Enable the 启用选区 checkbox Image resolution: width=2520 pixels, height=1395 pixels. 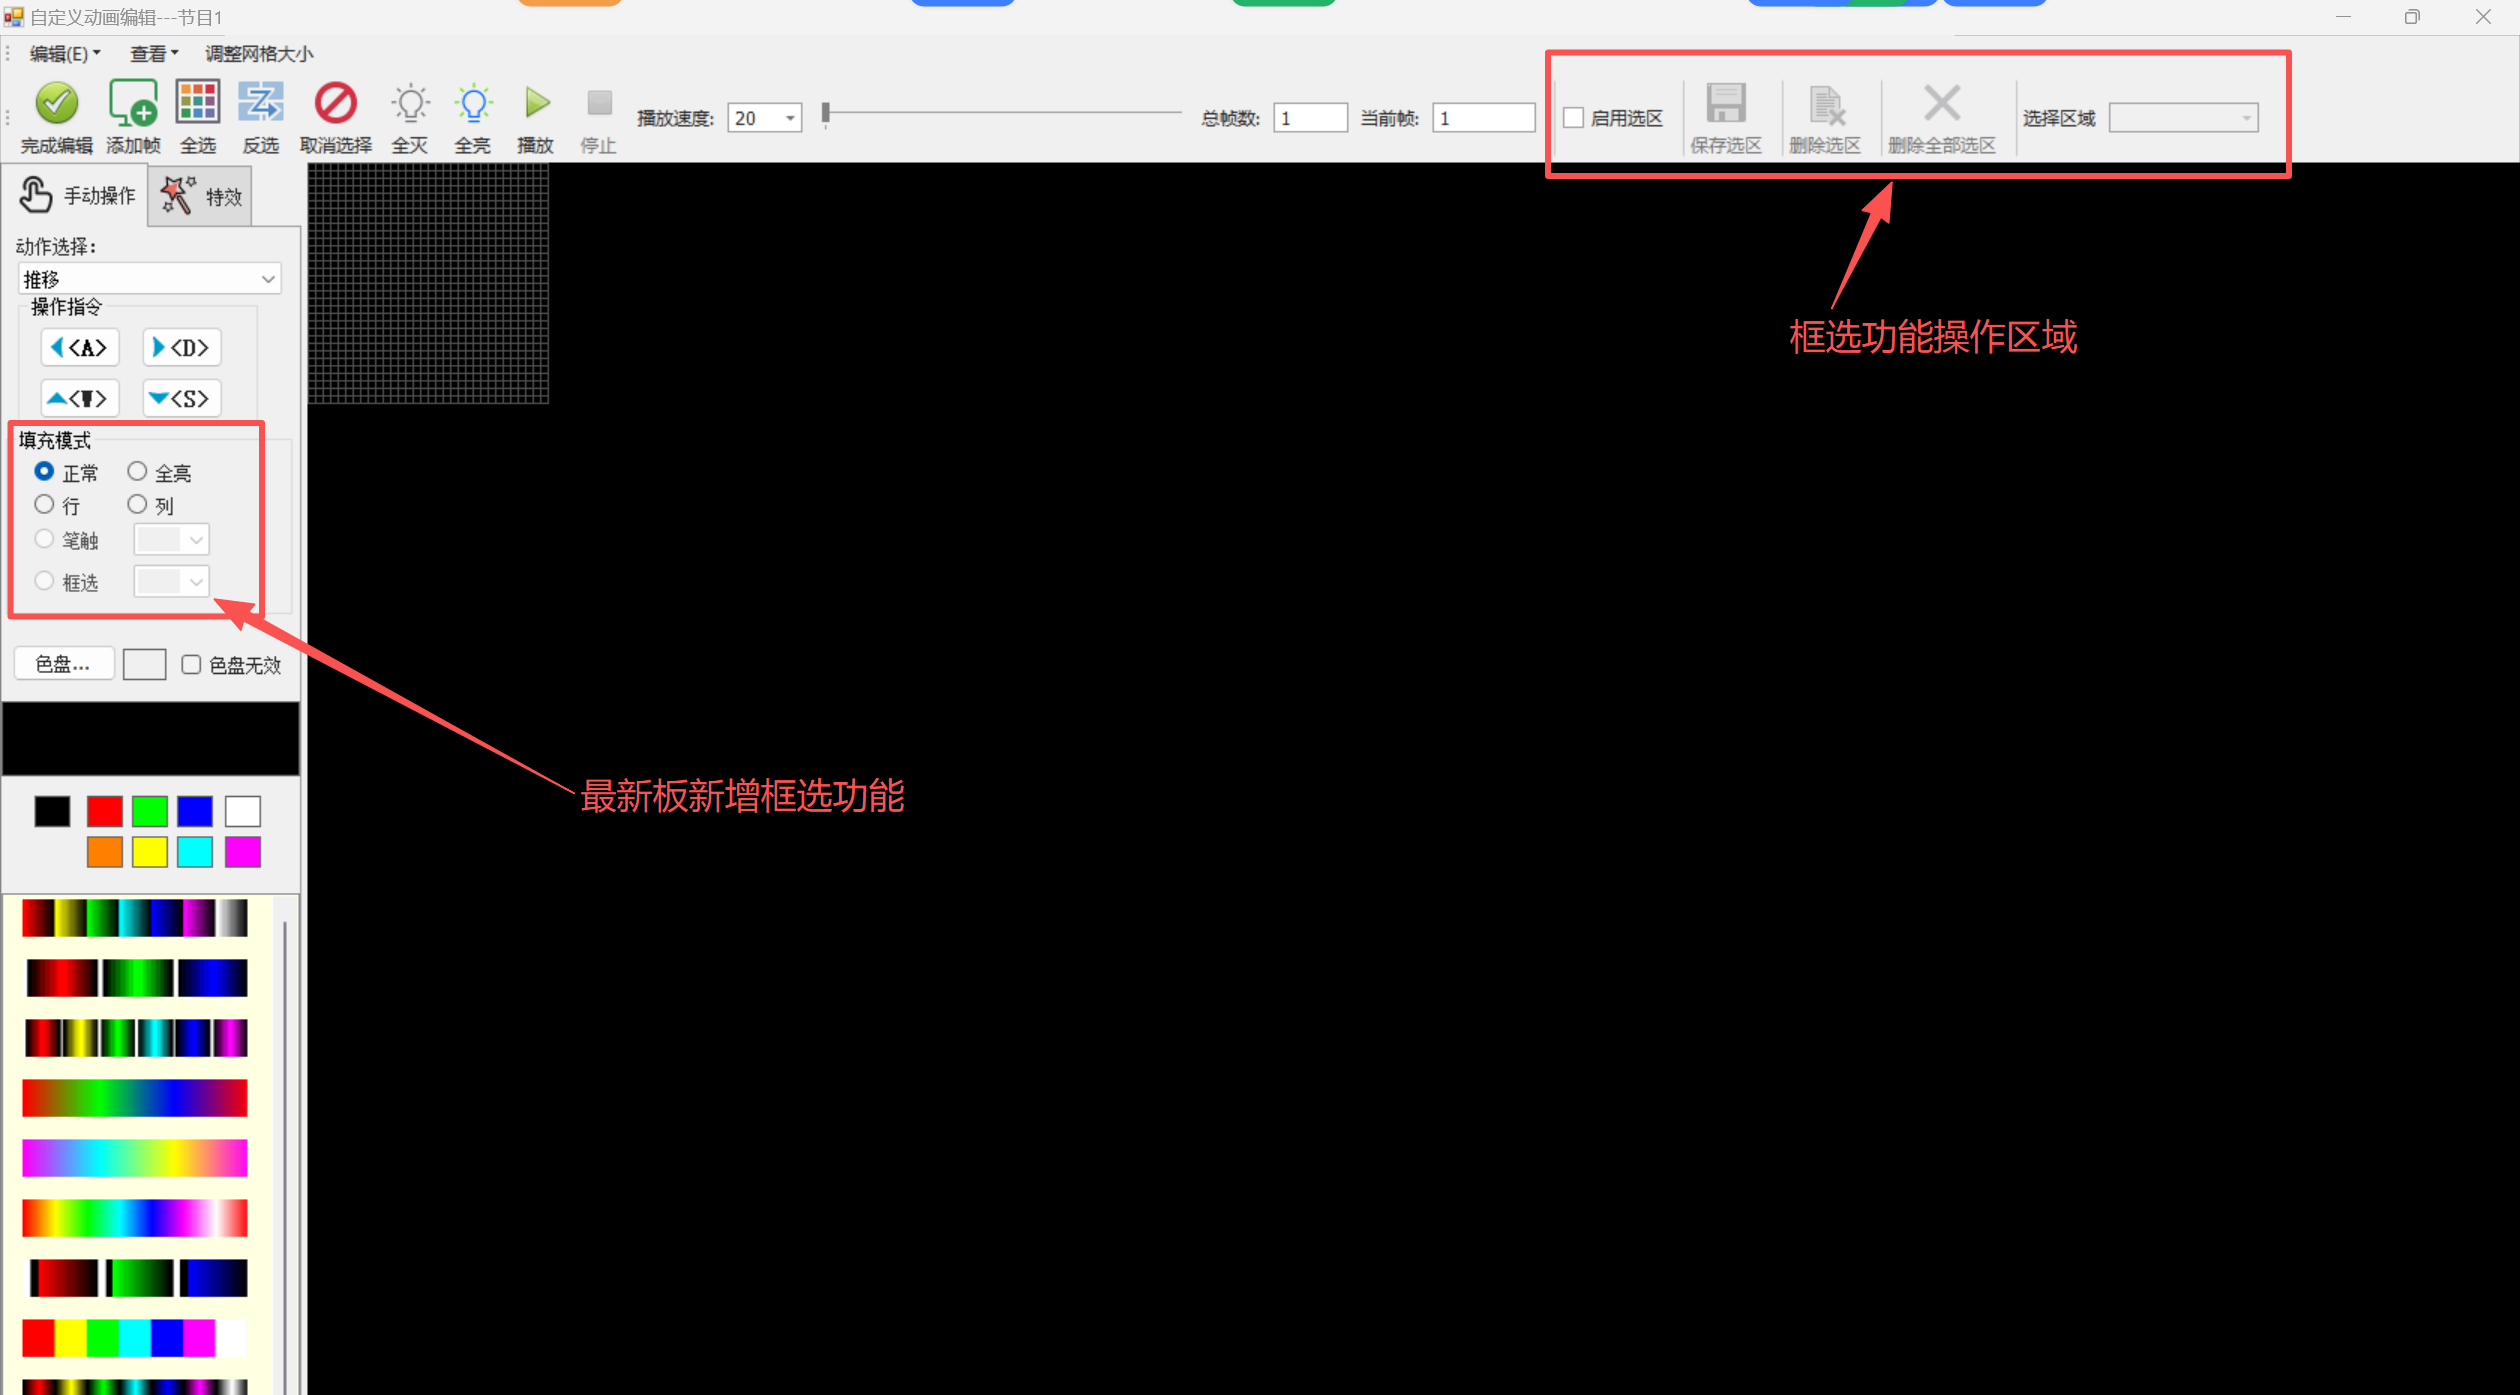pyautogui.click(x=1573, y=117)
